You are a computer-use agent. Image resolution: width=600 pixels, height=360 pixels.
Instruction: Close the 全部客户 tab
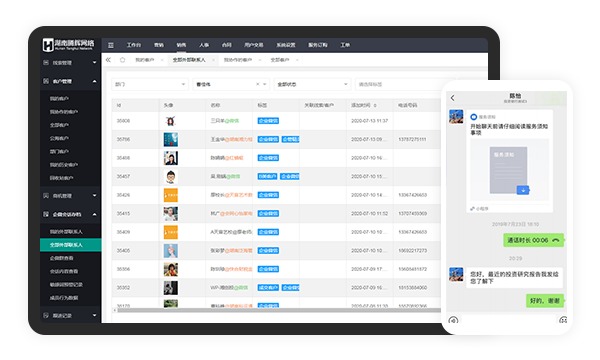point(297,60)
